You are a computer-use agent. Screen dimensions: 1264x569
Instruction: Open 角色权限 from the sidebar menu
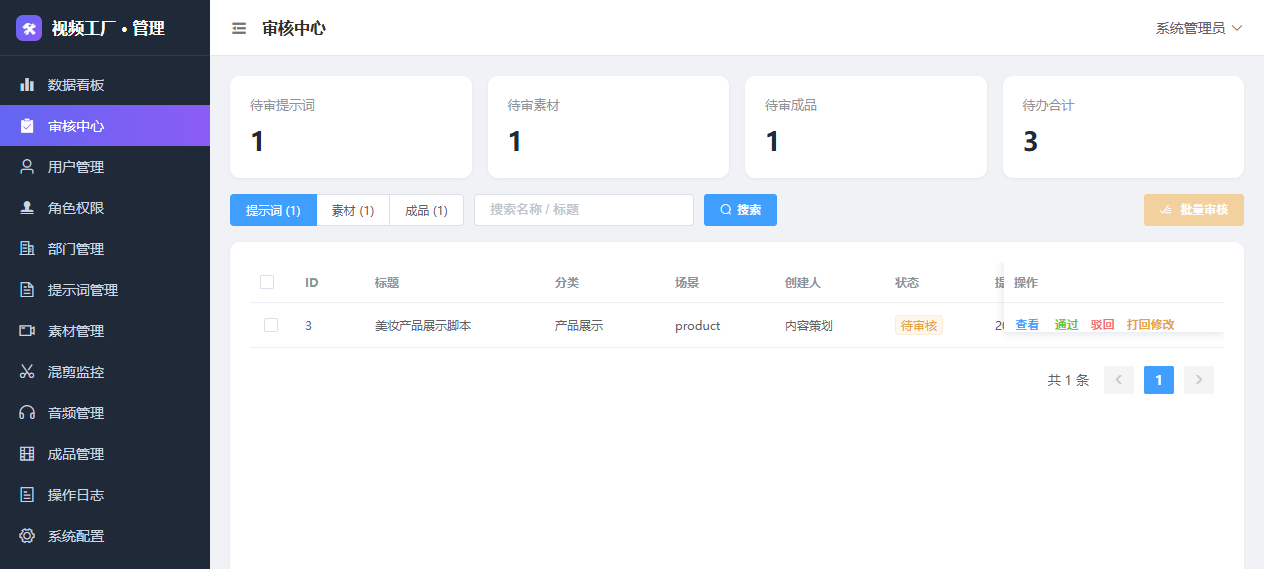105,208
